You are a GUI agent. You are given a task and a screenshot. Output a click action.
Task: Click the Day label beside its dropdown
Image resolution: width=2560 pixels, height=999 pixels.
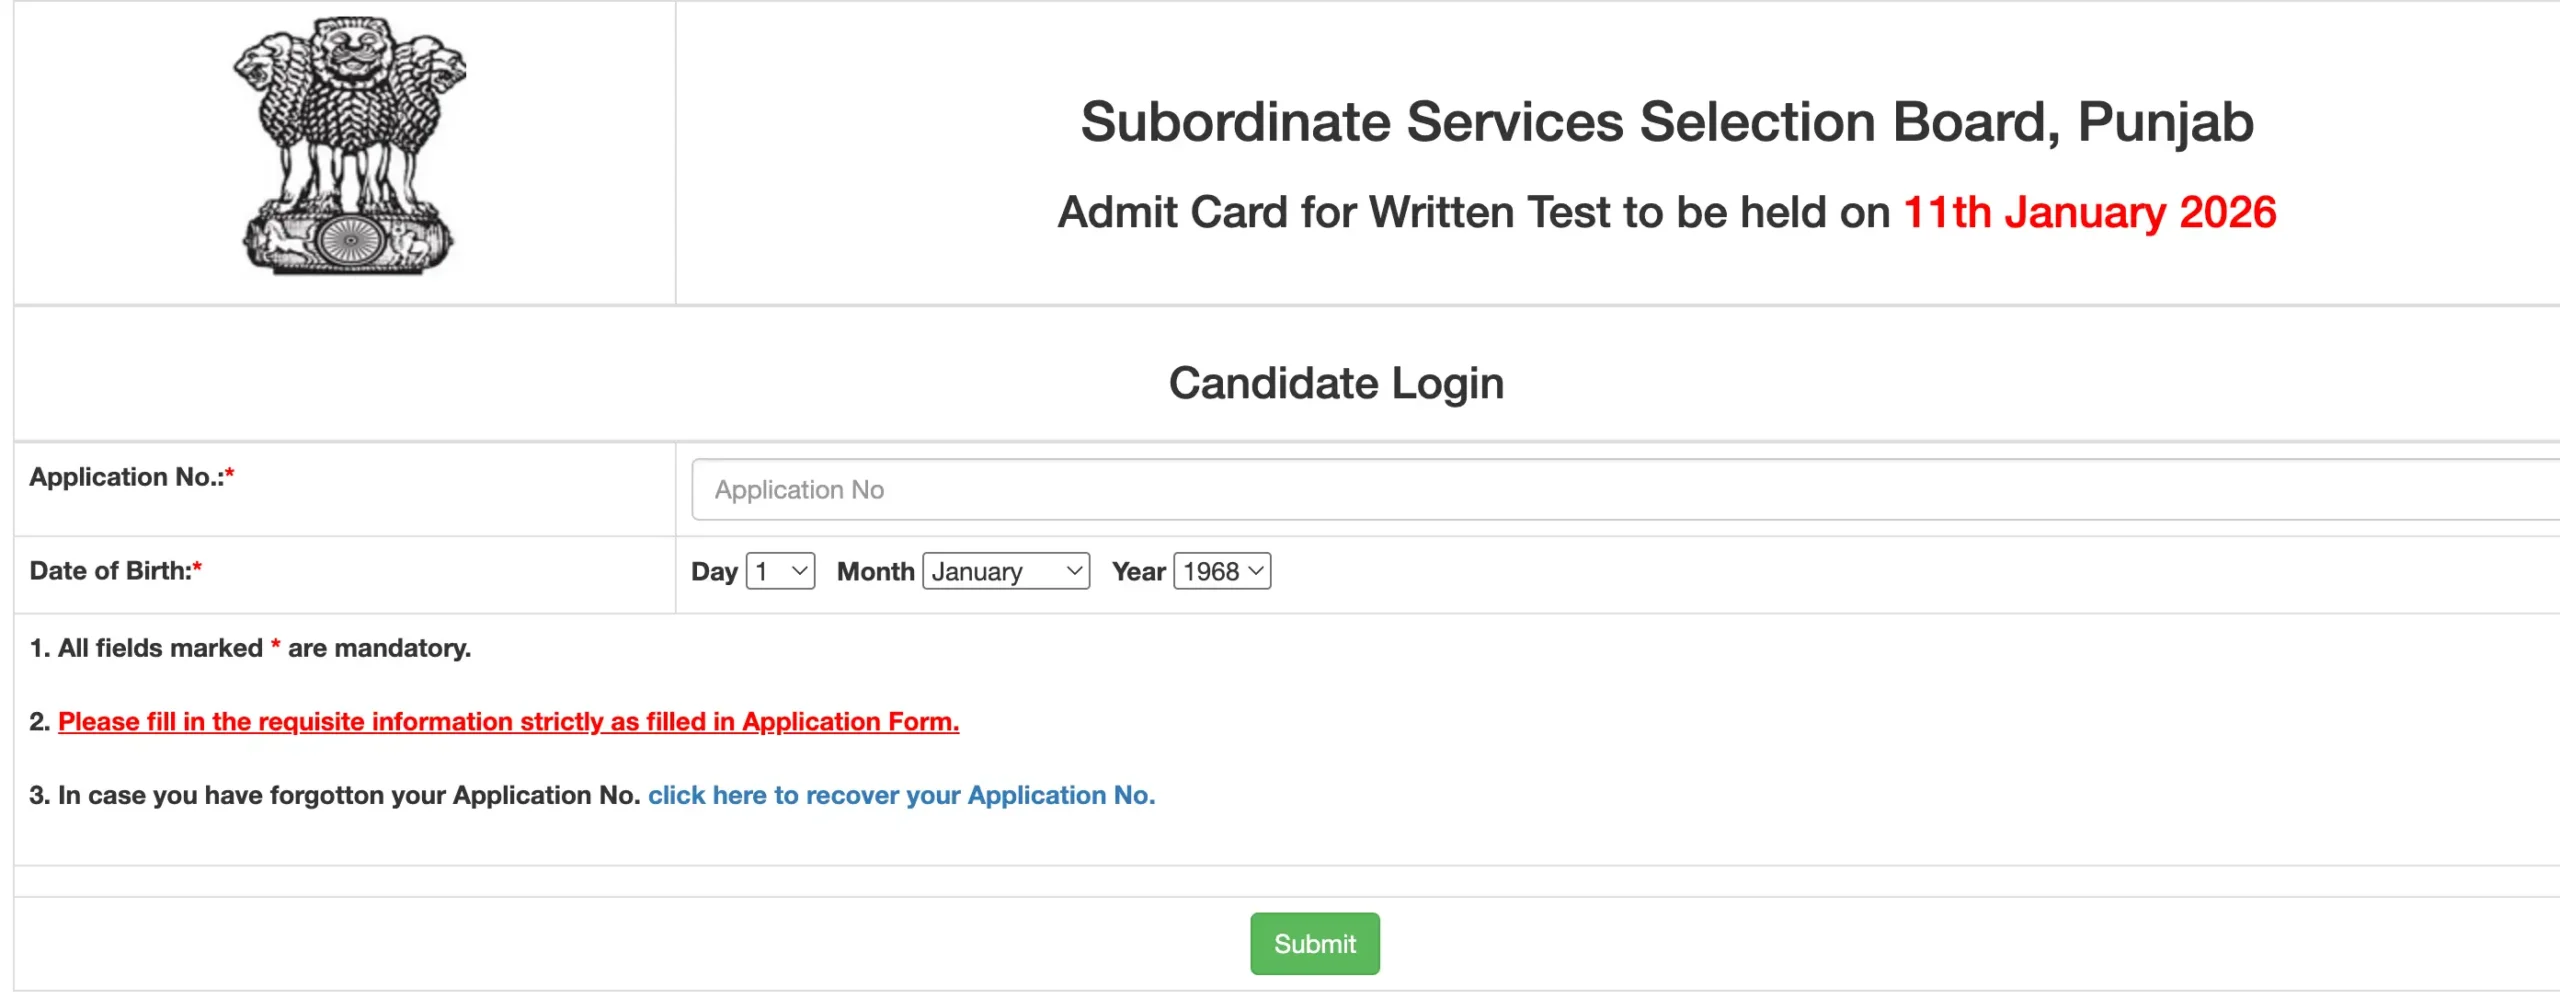tap(714, 571)
